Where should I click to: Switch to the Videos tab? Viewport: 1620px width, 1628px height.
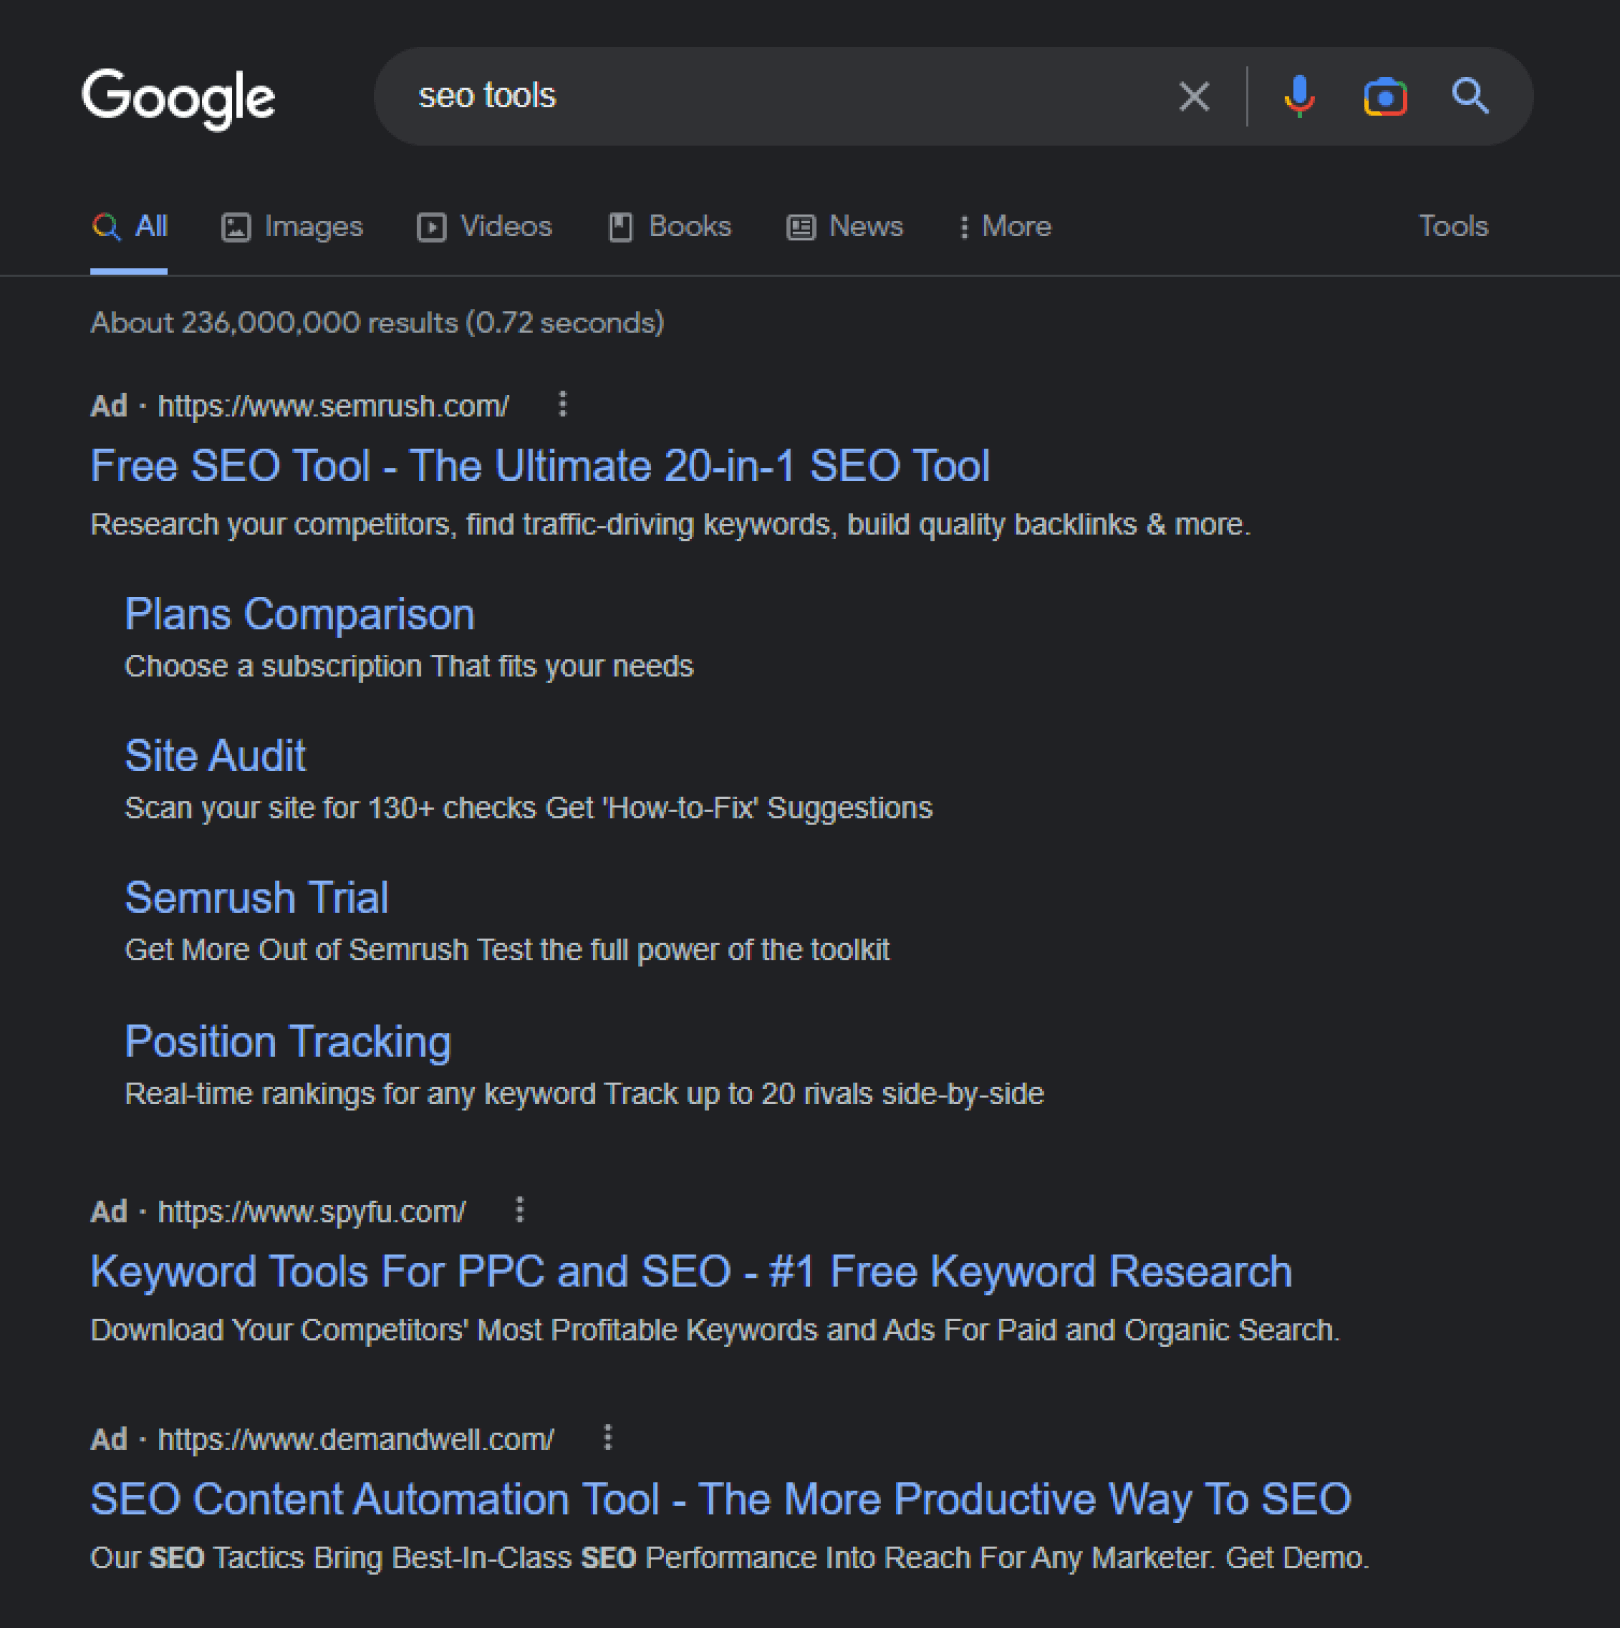pyautogui.click(x=485, y=227)
